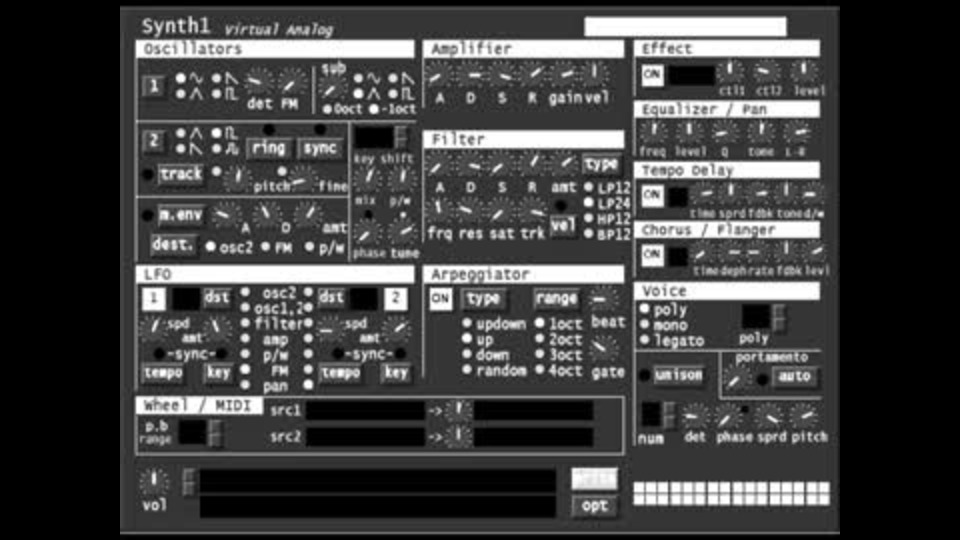Image resolution: width=960 pixels, height=540 pixels.
Task: Open the Chorus / Flanger type box
Action: pos(677,256)
